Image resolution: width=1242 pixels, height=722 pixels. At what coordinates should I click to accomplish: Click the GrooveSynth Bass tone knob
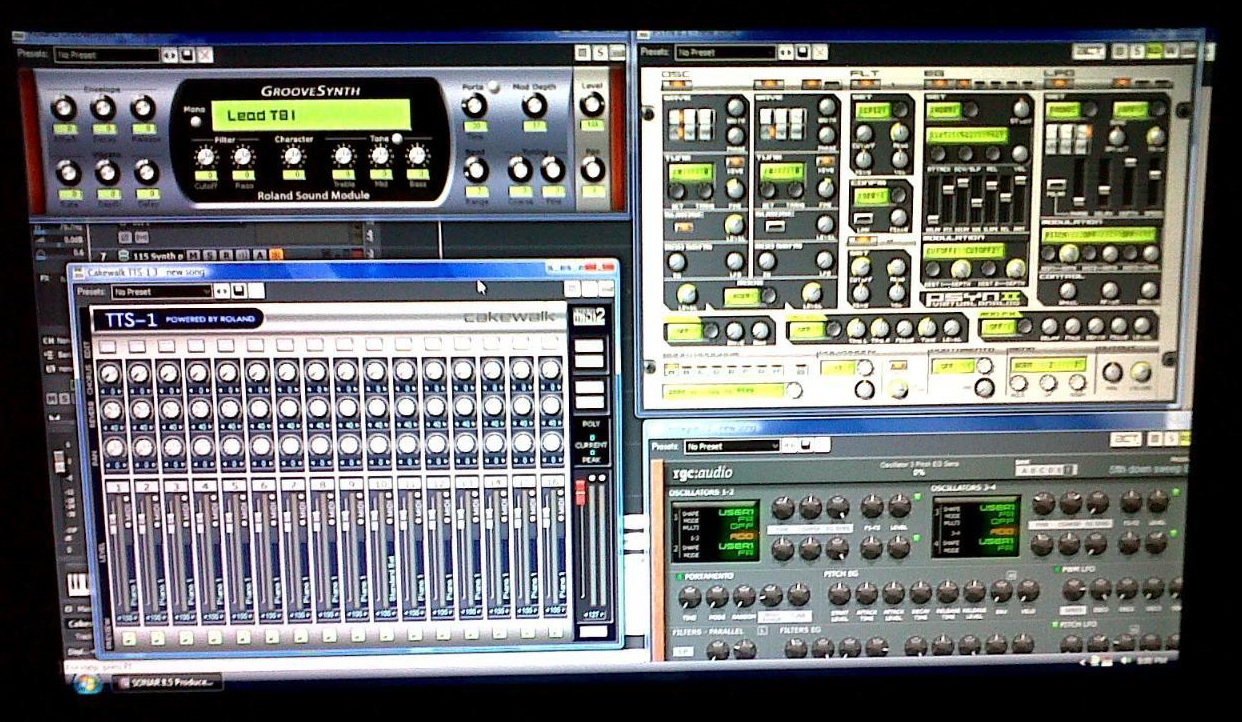pyautogui.click(x=417, y=156)
